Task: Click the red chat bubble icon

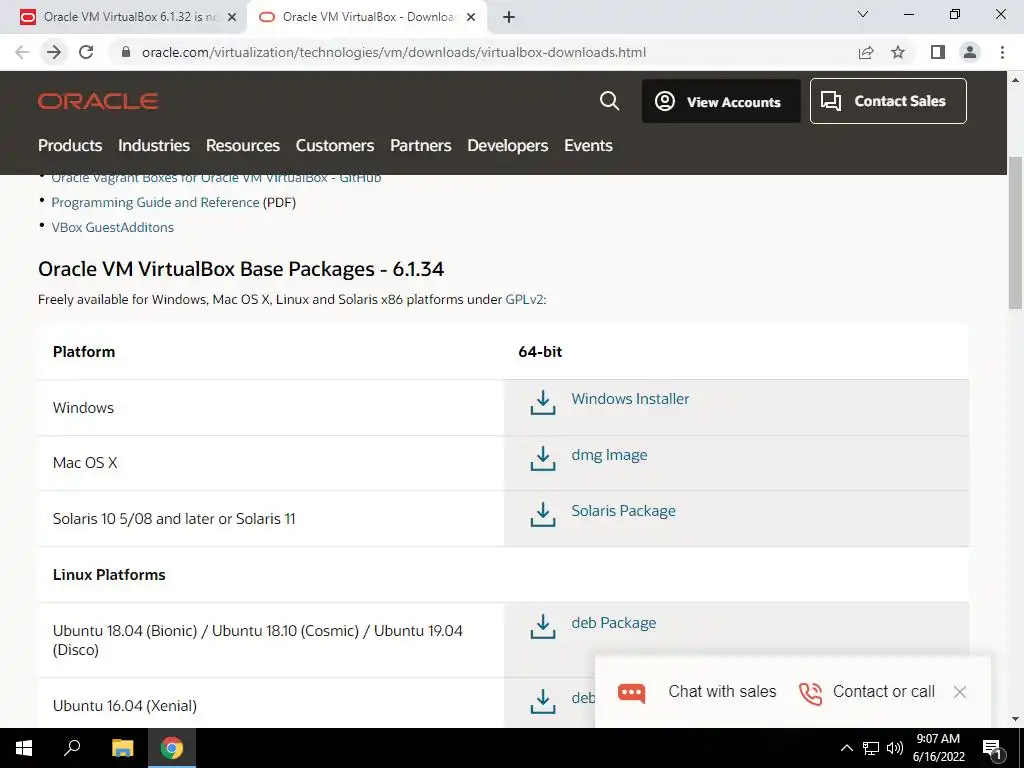Action: tap(632, 692)
